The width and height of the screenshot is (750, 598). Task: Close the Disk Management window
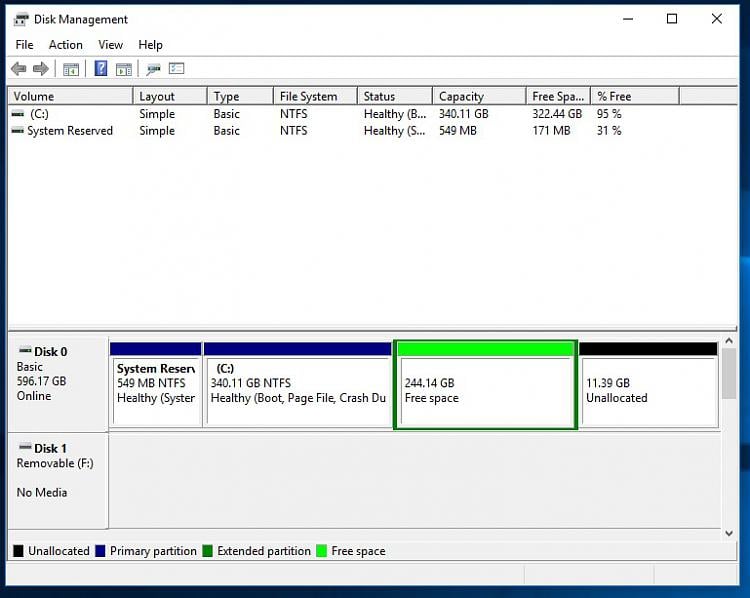point(717,19)
